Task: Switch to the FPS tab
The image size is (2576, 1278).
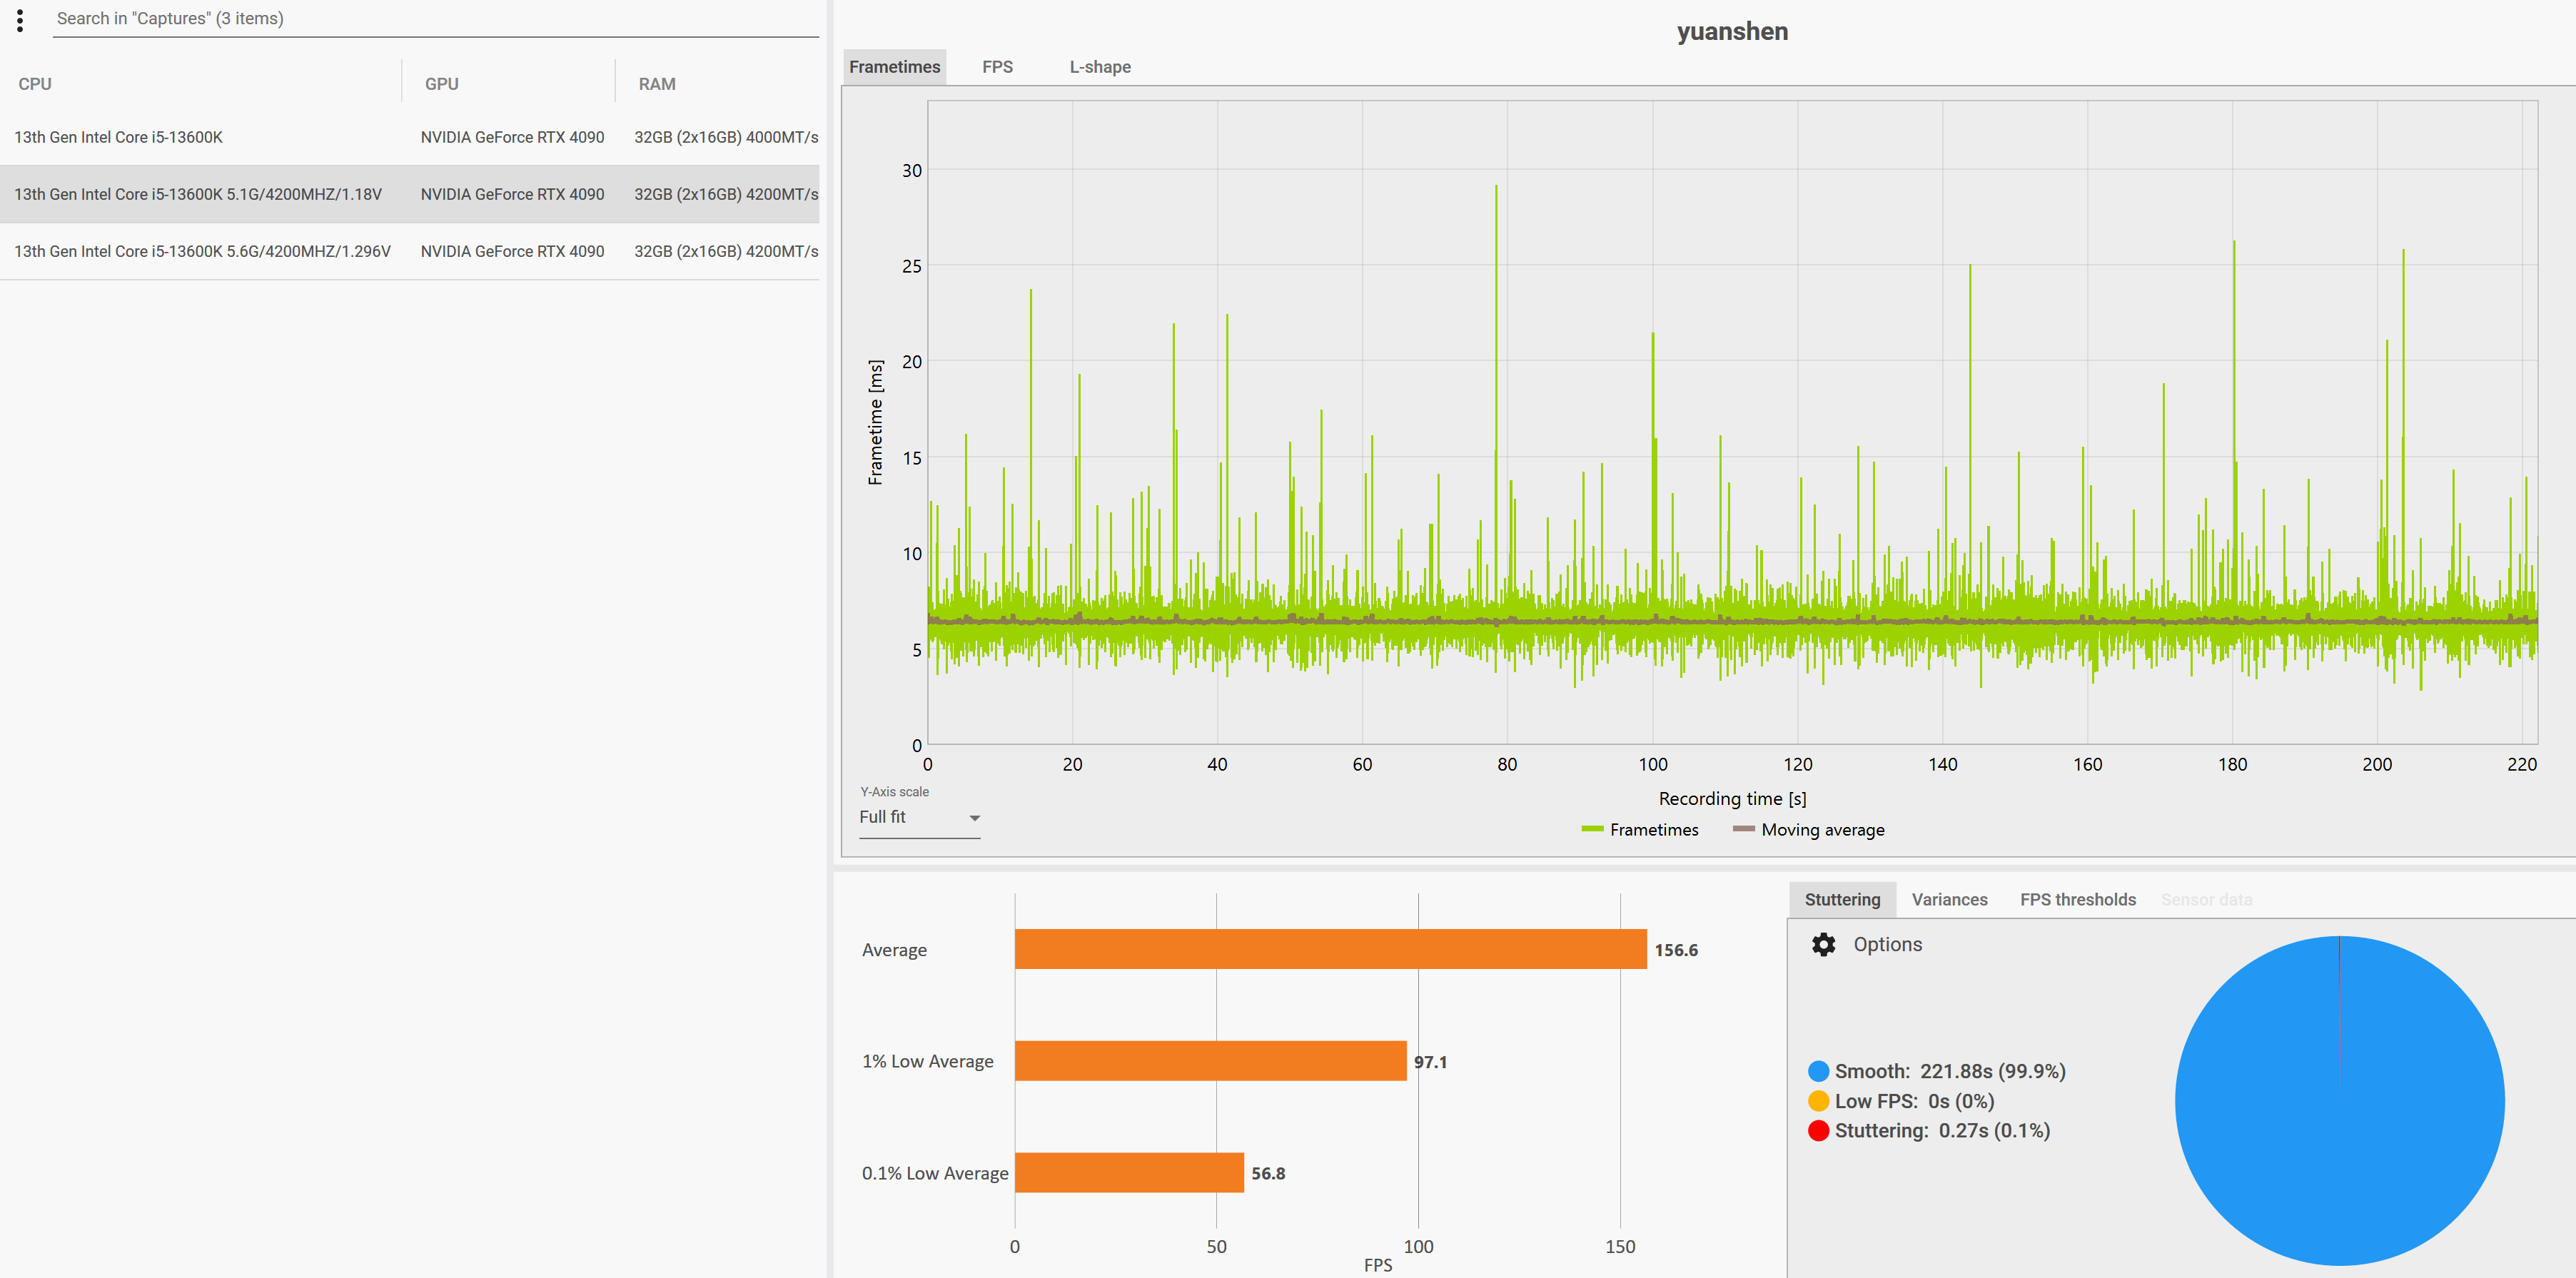Action: tap(997, 67)
